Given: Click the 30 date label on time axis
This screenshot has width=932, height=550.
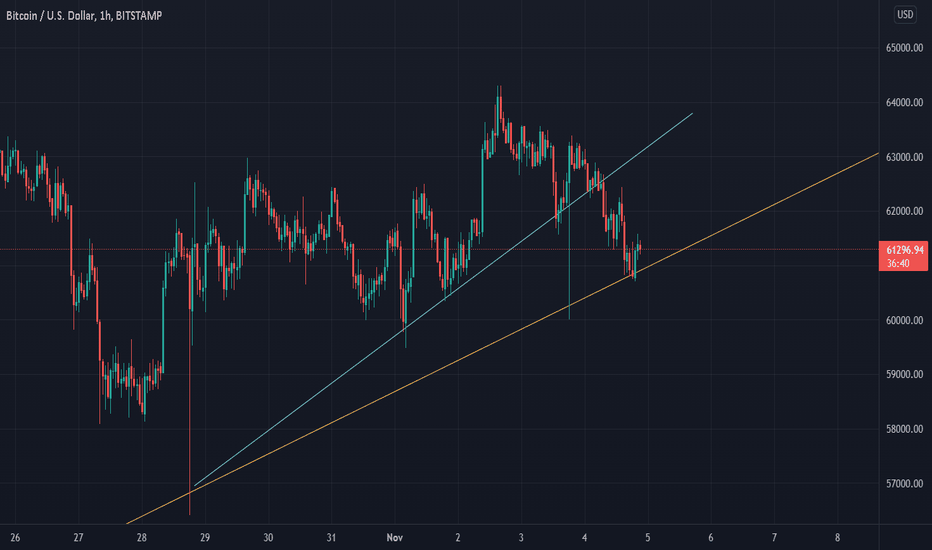Looking at the screenshot, I should click(268, 538).
